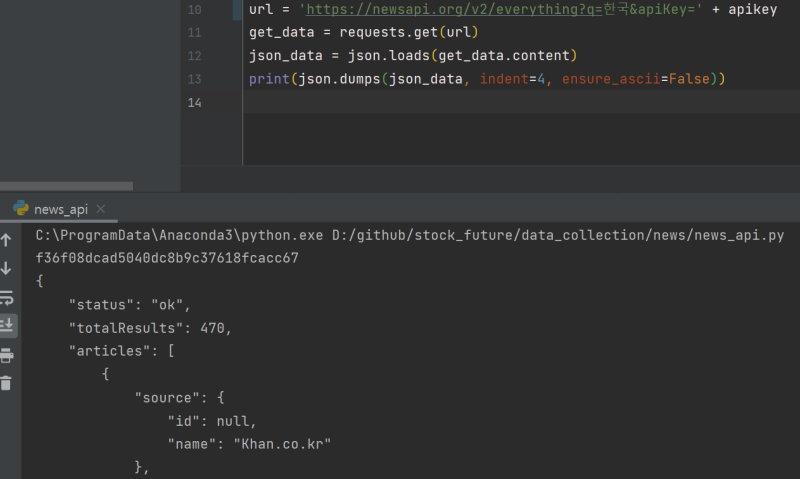800x479 pixels.
Task: Toggle Scroll to End in console
Action: (7, 325)
